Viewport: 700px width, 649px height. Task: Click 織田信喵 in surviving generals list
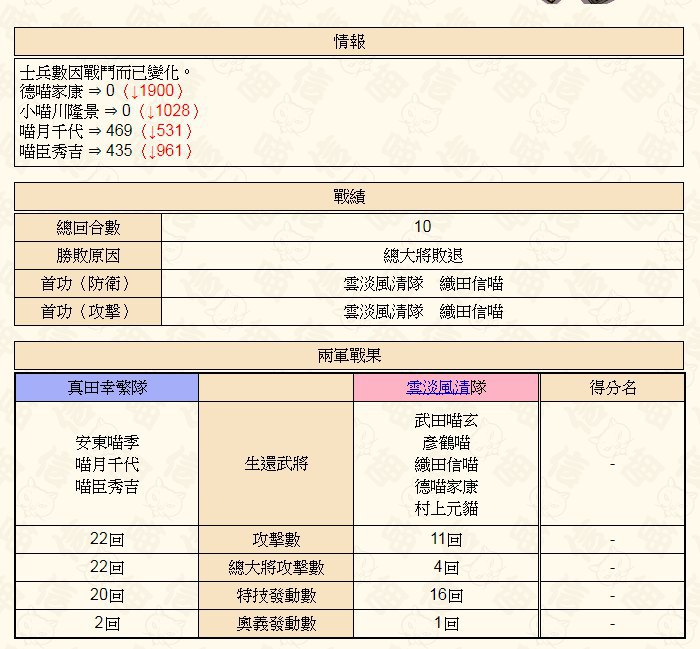446,465
